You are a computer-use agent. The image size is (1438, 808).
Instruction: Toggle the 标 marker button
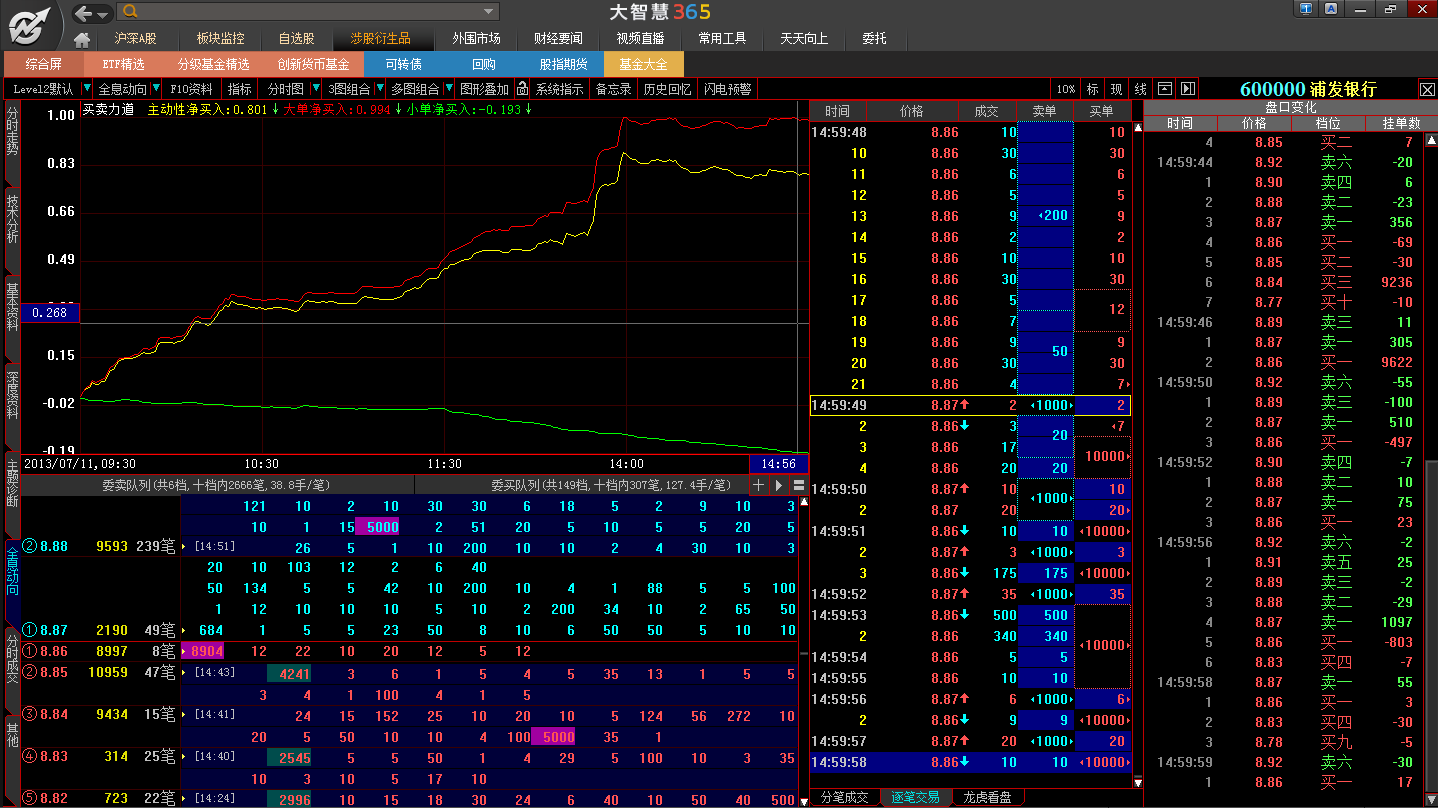1092,89
